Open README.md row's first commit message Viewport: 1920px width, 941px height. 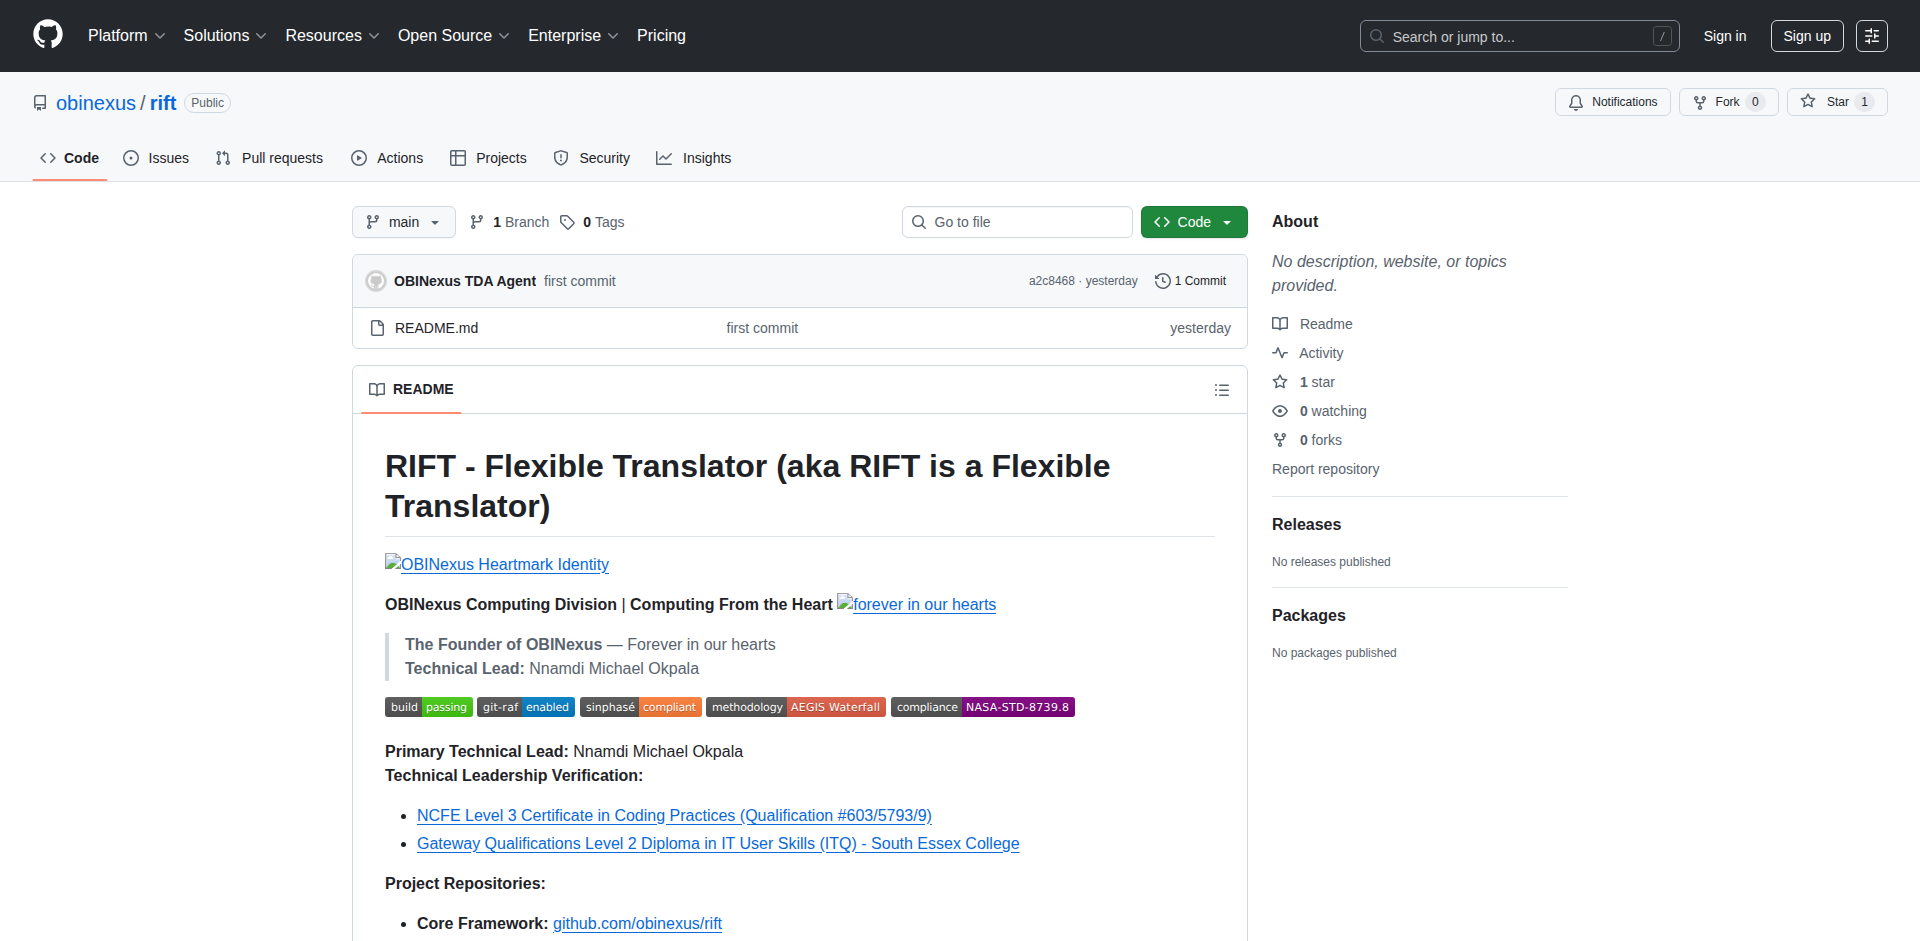(762, 328)
